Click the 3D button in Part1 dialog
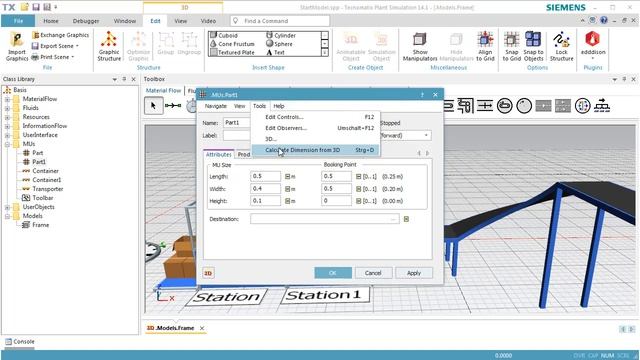Image resolution: width=640 pixels, height=360 pixels. (x=208, y=273)
